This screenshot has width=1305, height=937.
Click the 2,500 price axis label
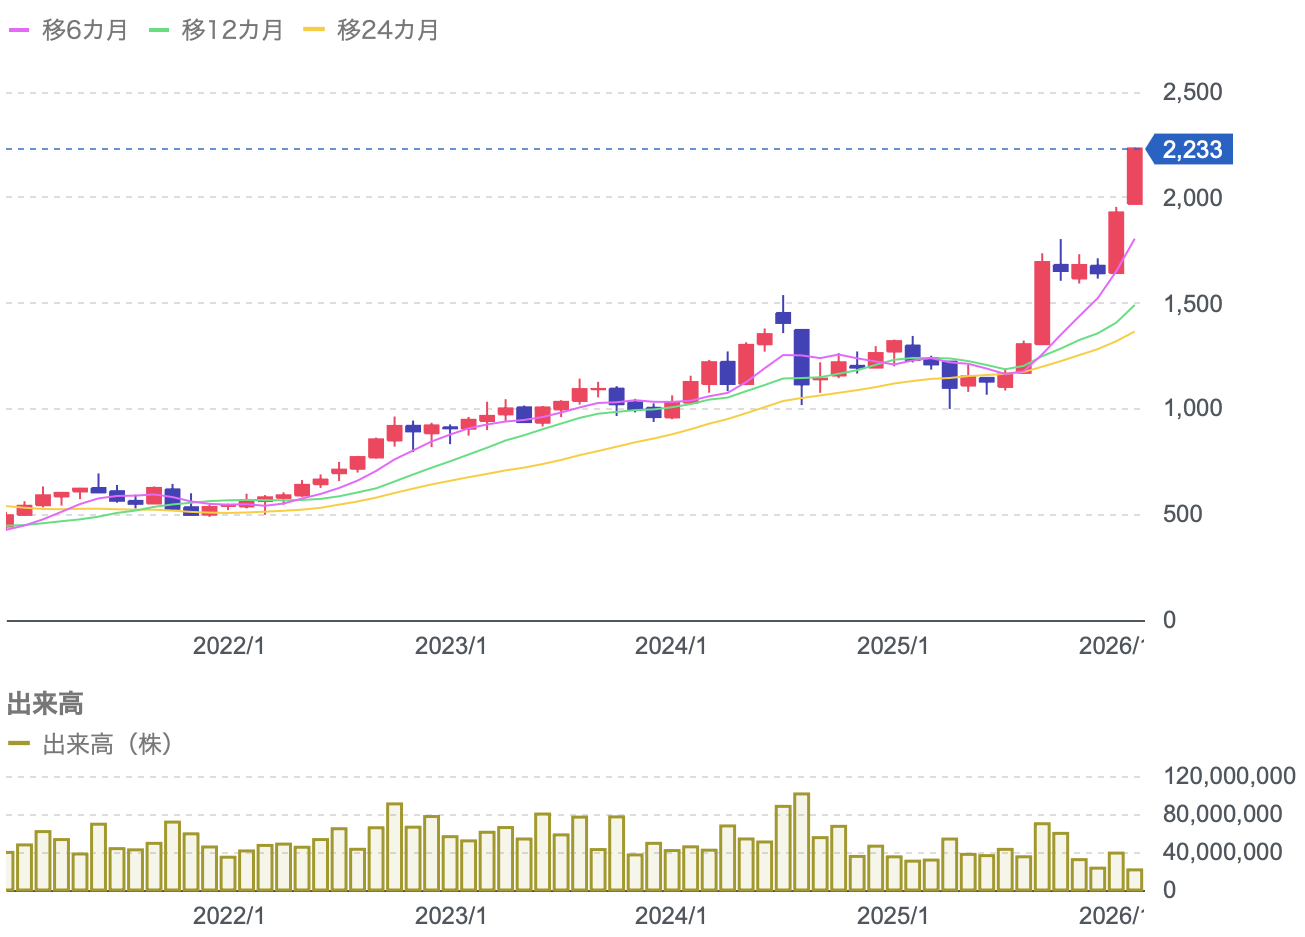(x=1192, y=92)
